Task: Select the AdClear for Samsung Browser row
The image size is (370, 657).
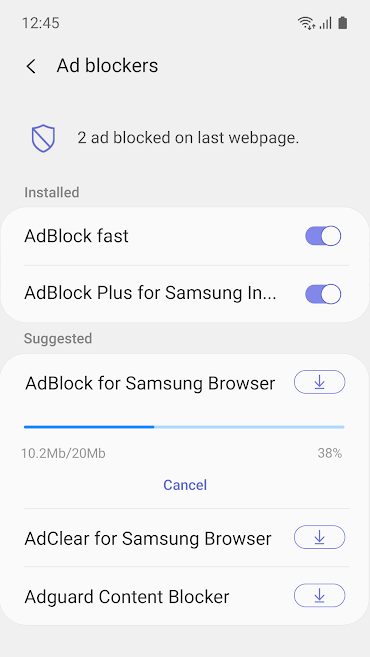Action: [185, 538]
